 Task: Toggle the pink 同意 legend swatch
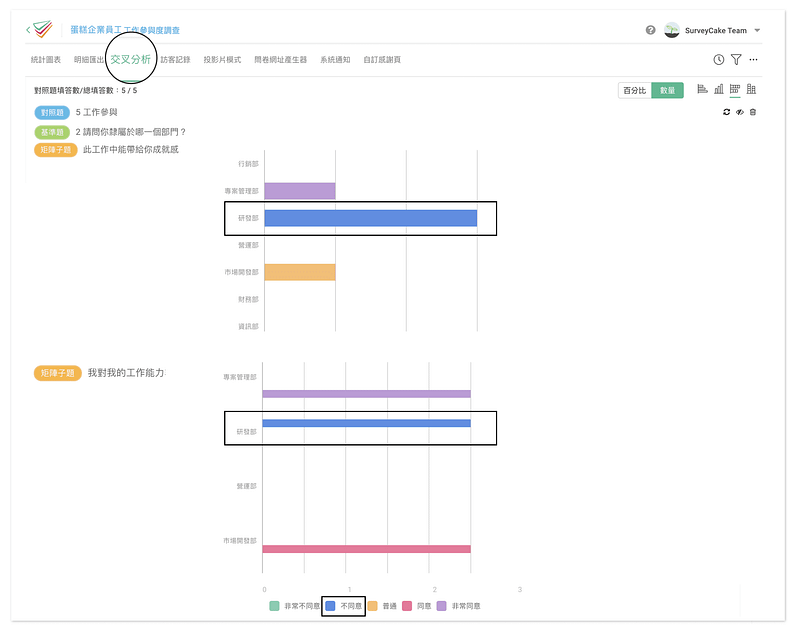407,606
